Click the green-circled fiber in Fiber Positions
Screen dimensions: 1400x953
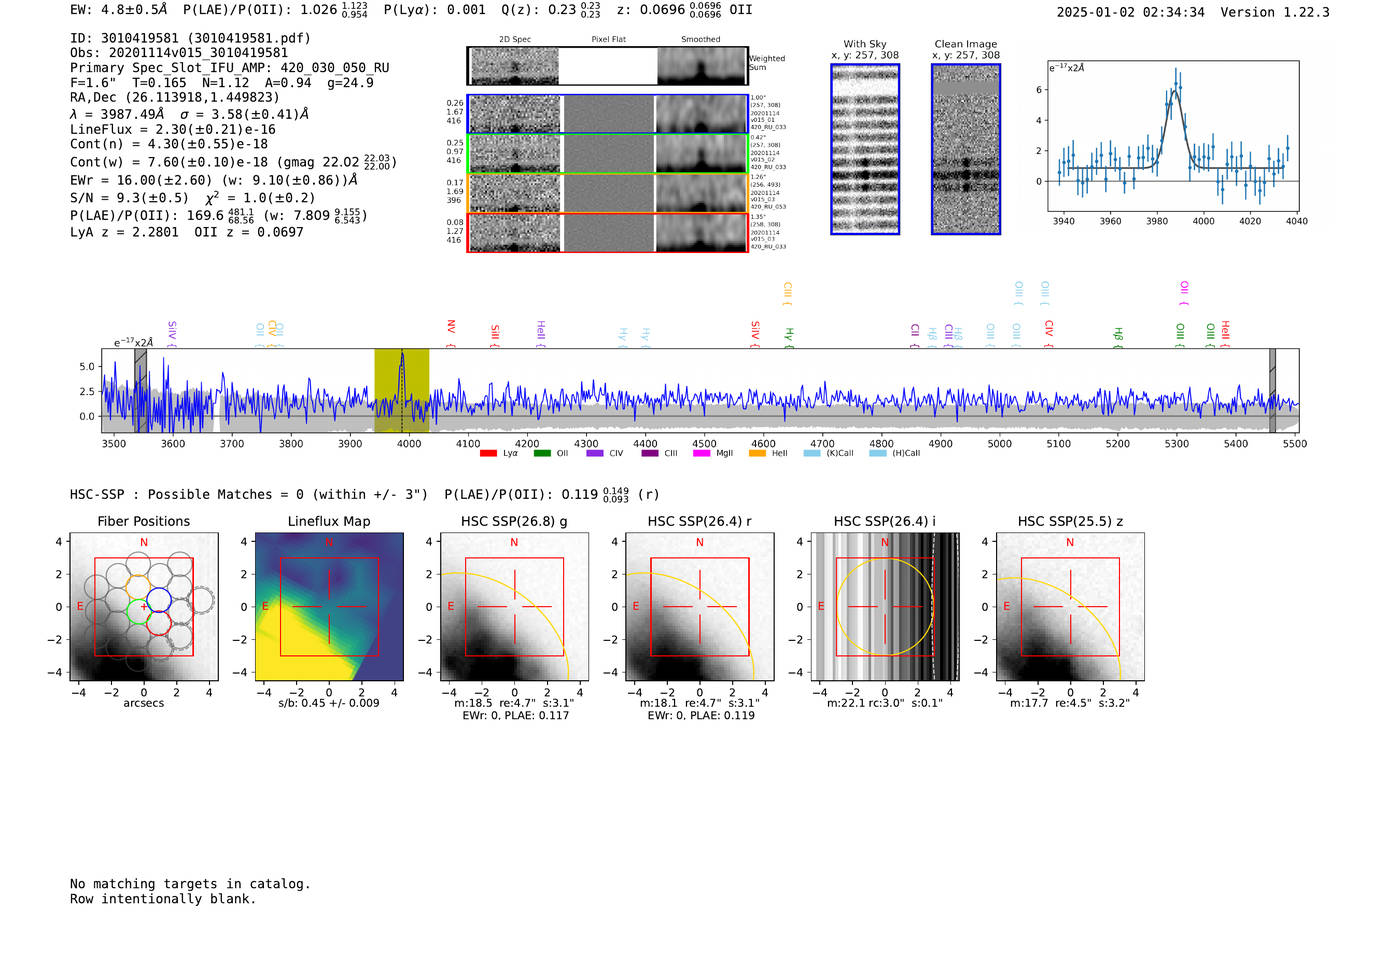tap(137, 612)
